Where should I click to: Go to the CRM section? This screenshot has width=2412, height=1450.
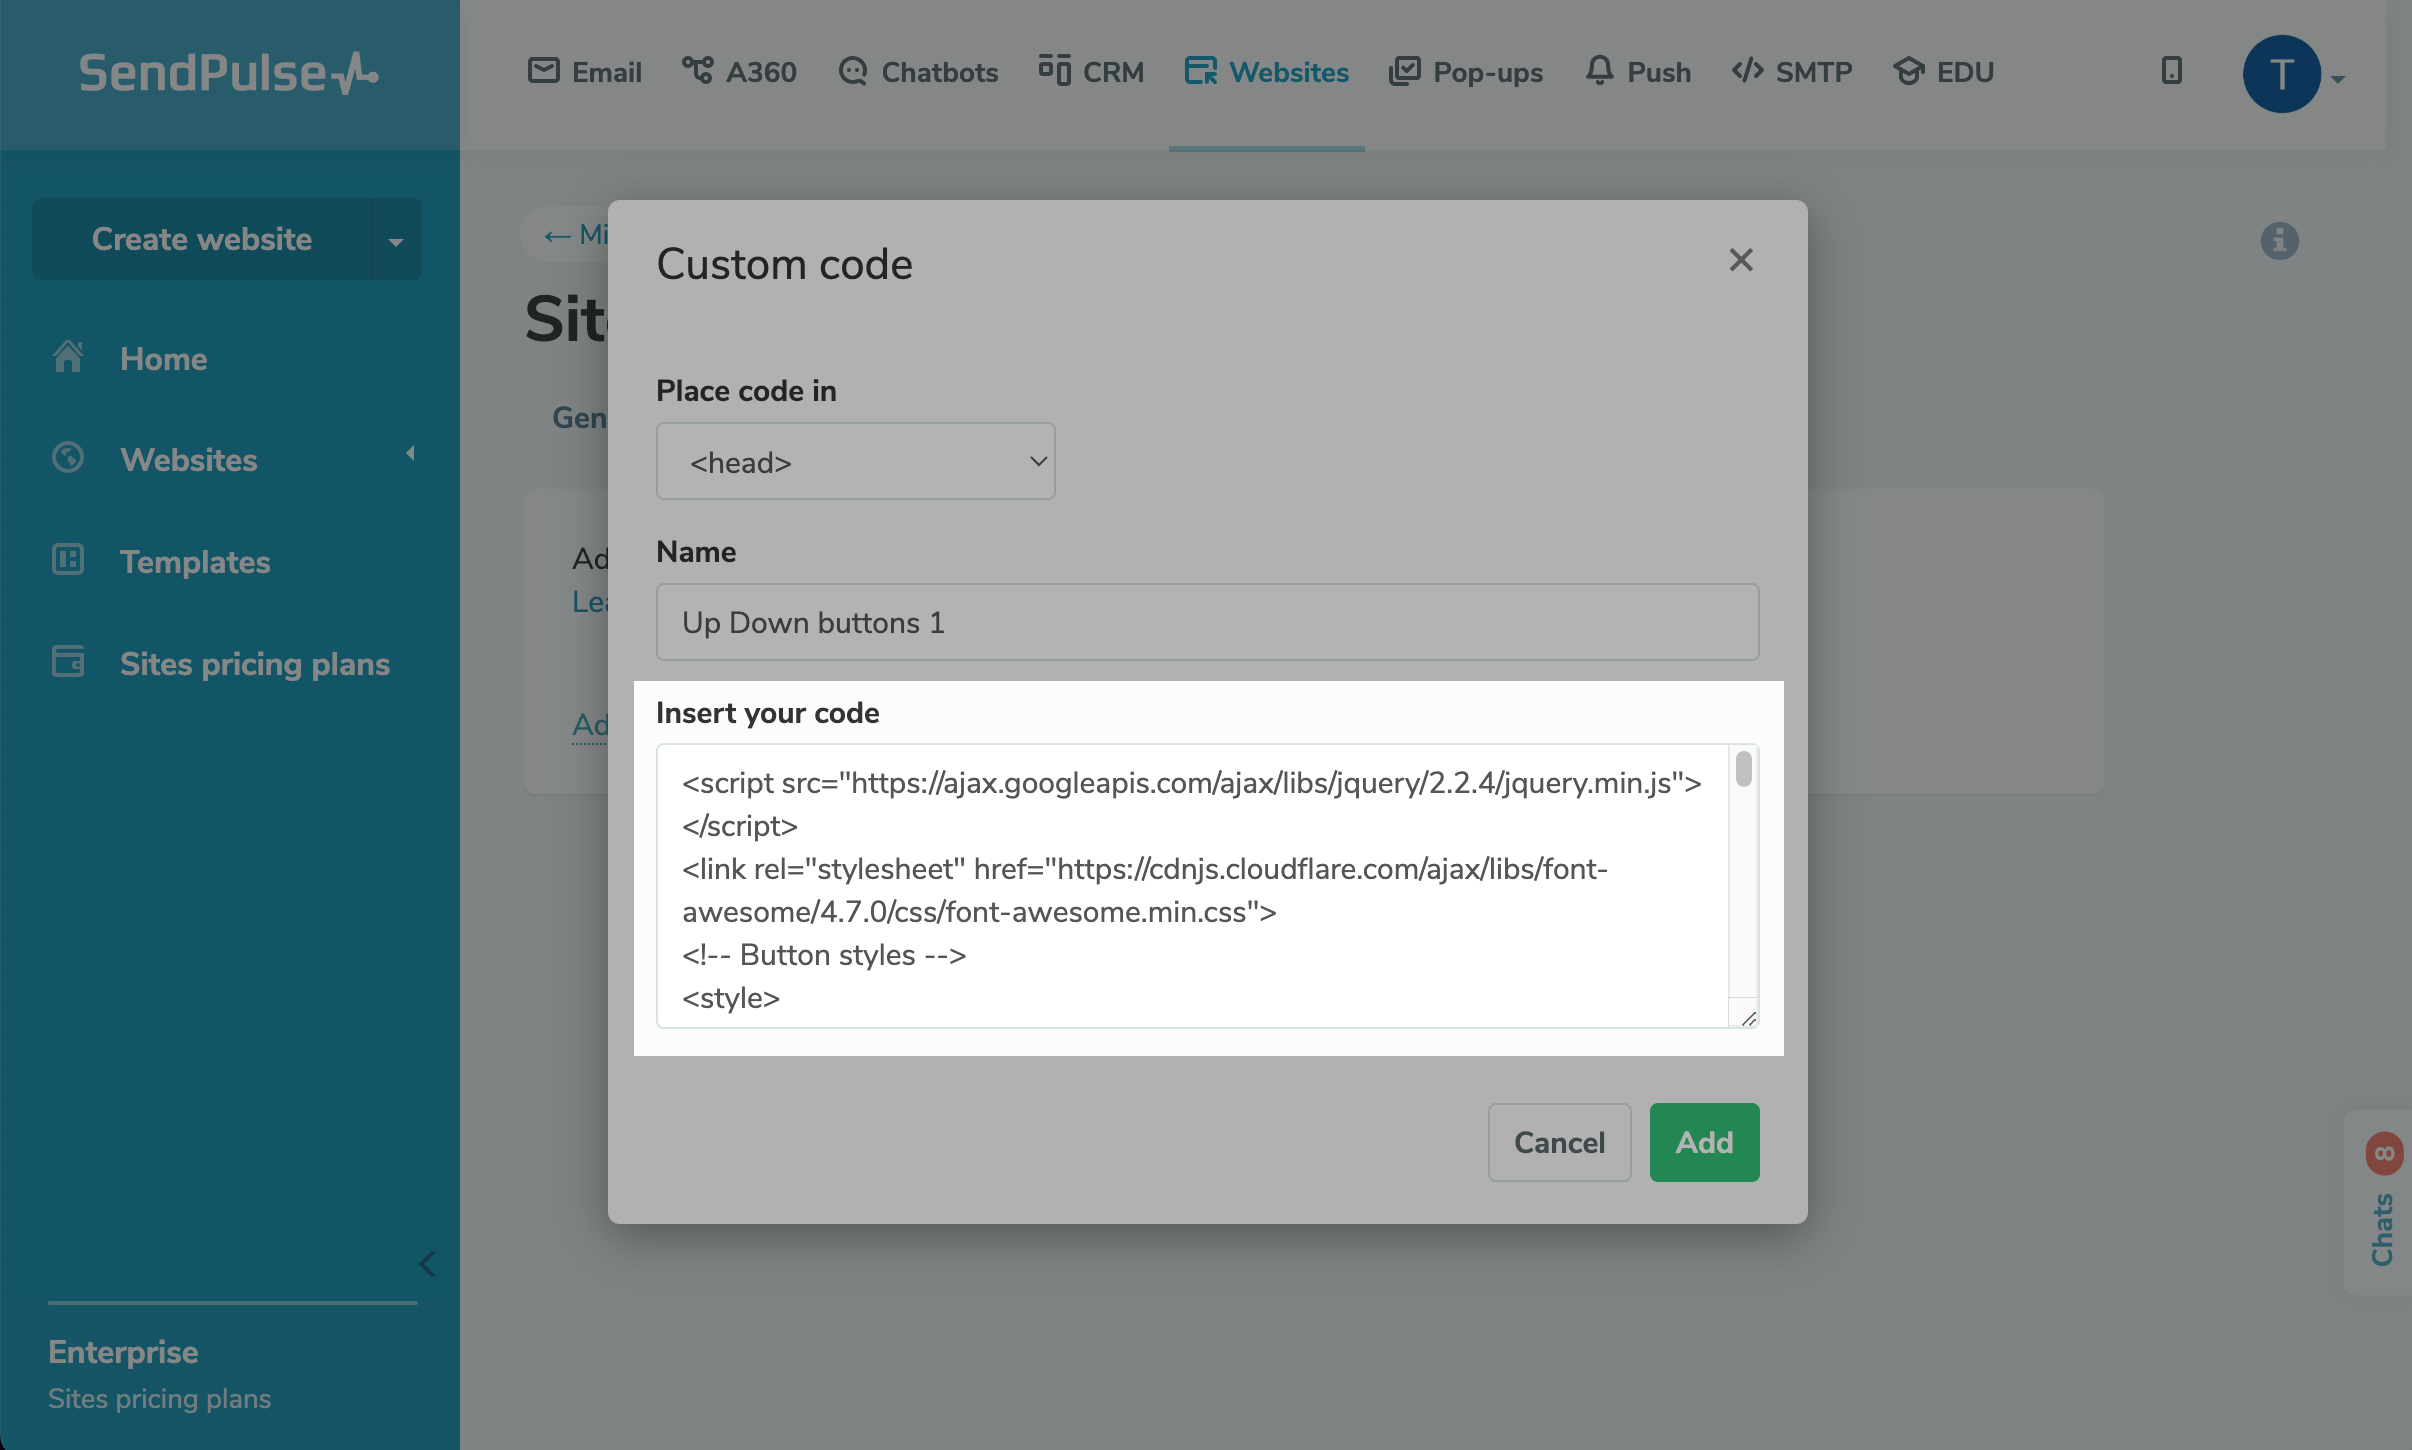pos(1091,72)
